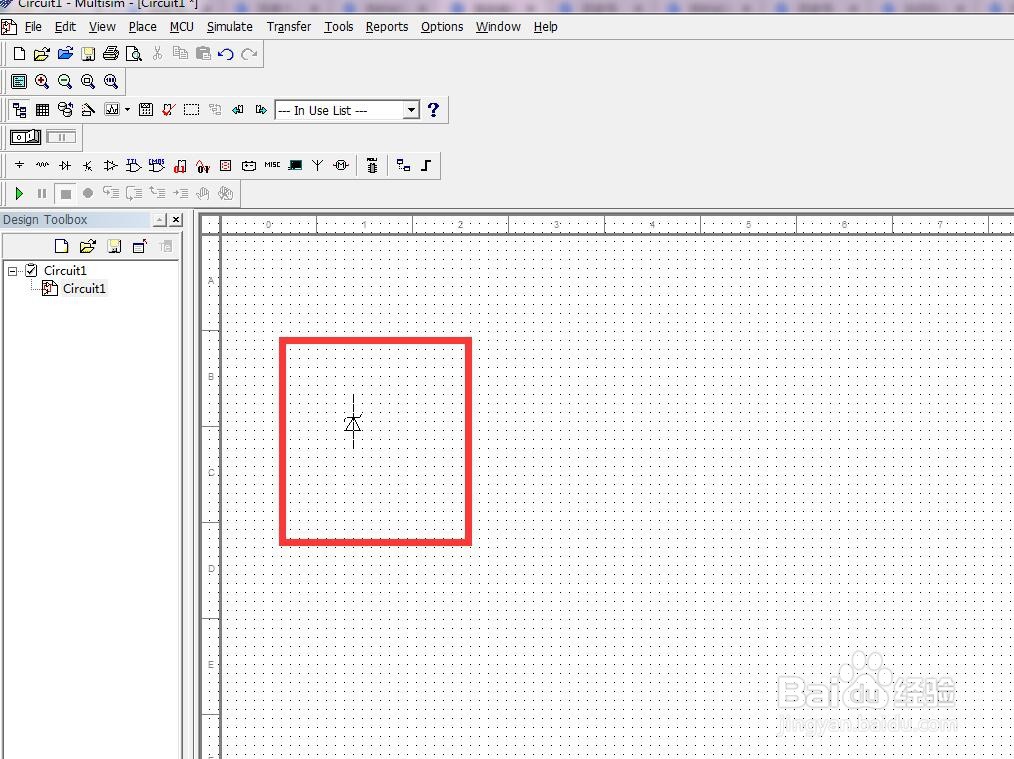Toggle the Design Toolbox panel icon
Screen dimensions: 1014x759
19,110
